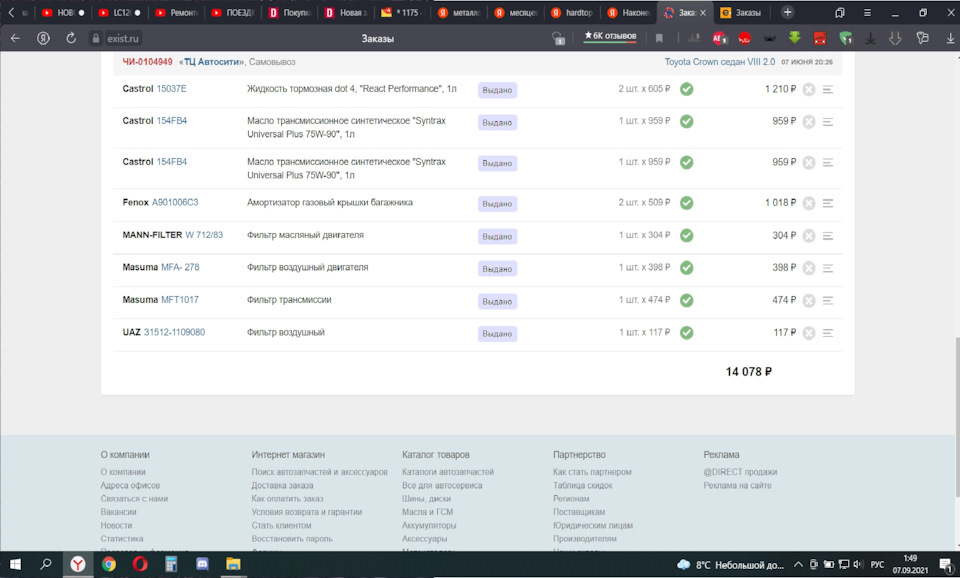Click the green download arrow extension
The height and width of the screenshot is (578, 960).
794,37
